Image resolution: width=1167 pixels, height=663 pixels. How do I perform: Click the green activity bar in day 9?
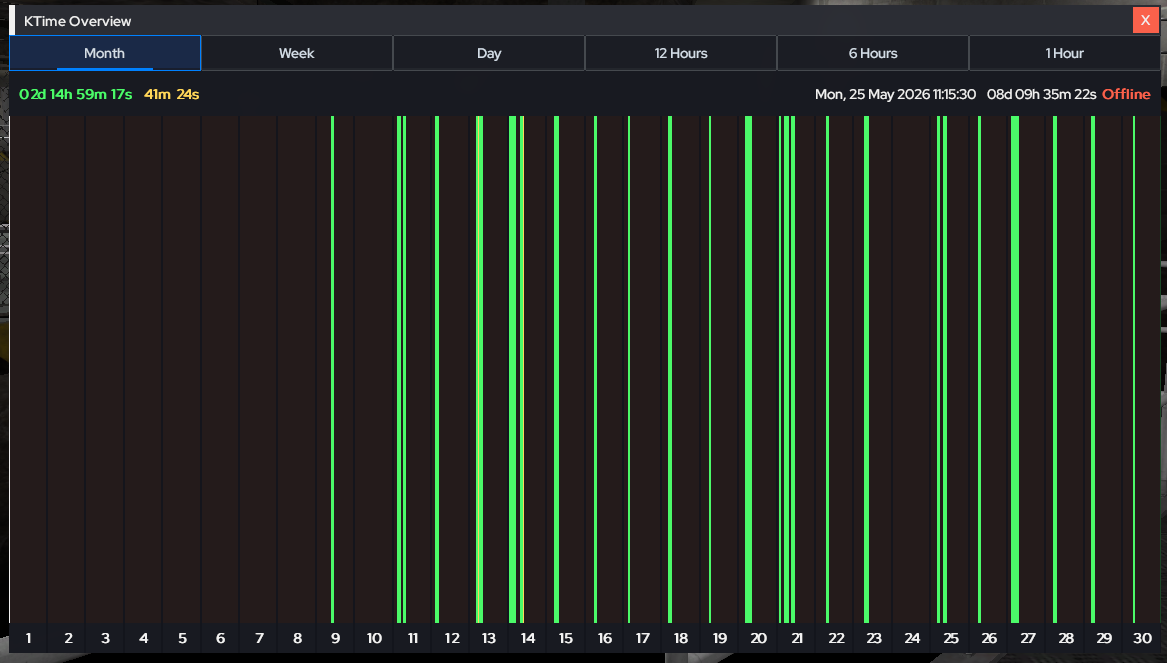click(333, 369)
